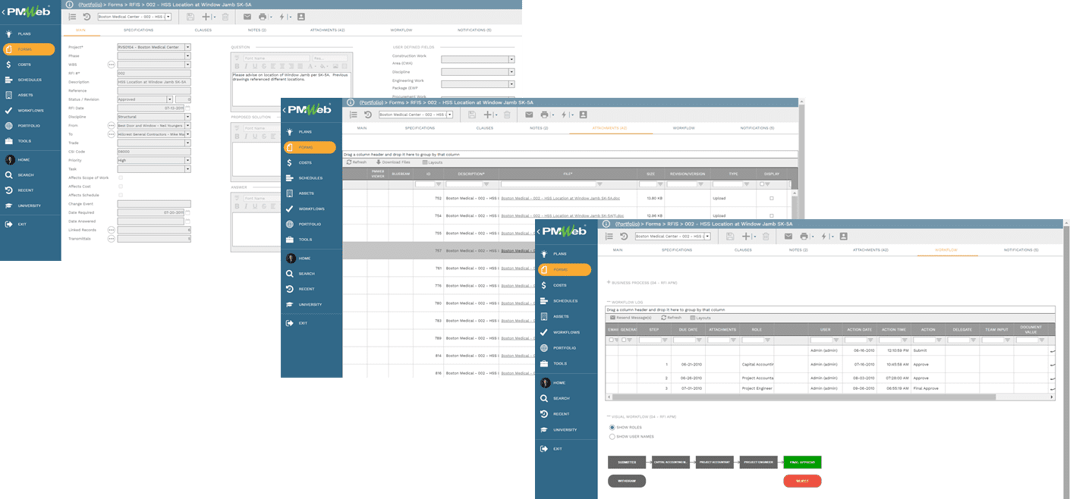Select the Show User Names radio button
Image resolution: width=1070 pixels, height=499 pixels.
click(x=612, y=436)
